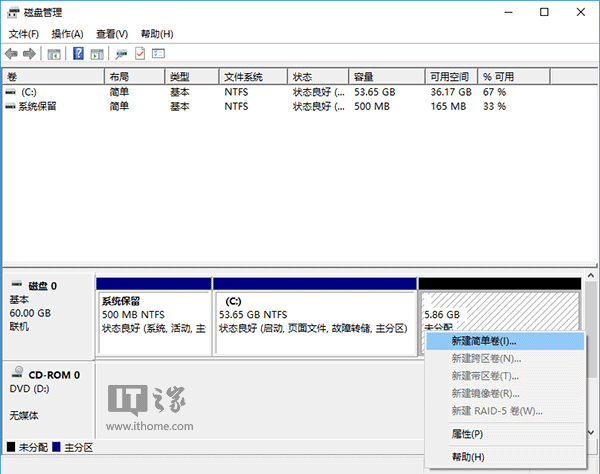
Task: Select the 系统保留 500 MB partition block
Action: pos(154,317)
